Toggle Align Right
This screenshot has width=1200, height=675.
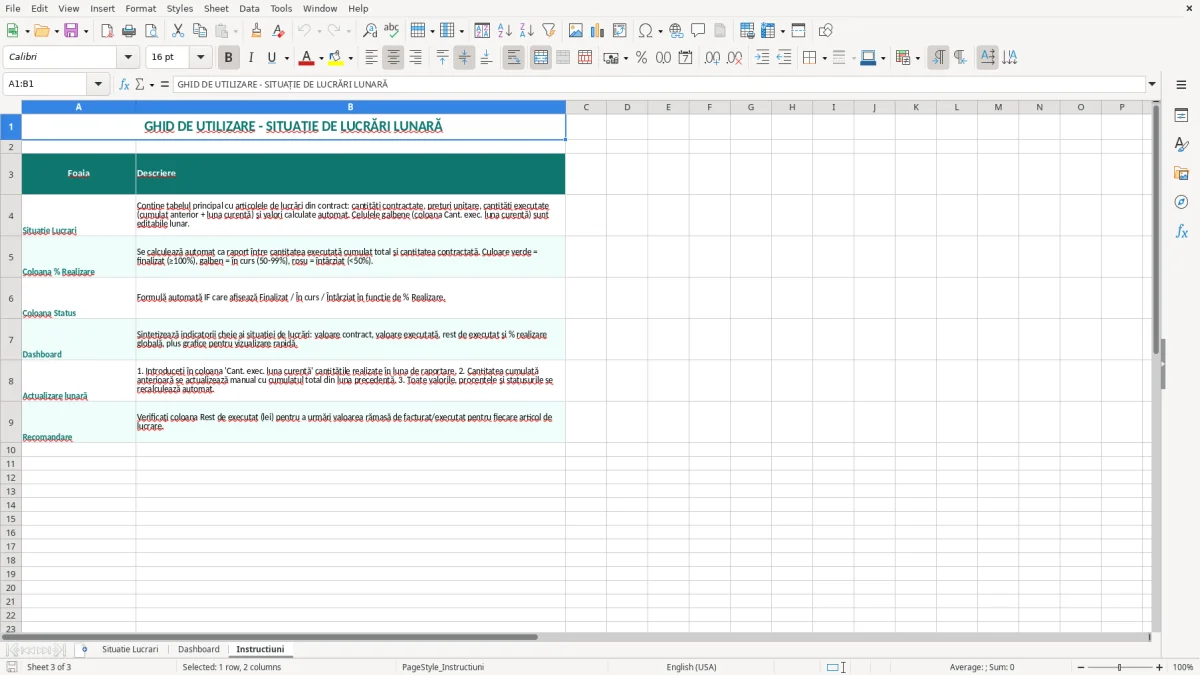(x=416, y=58)
